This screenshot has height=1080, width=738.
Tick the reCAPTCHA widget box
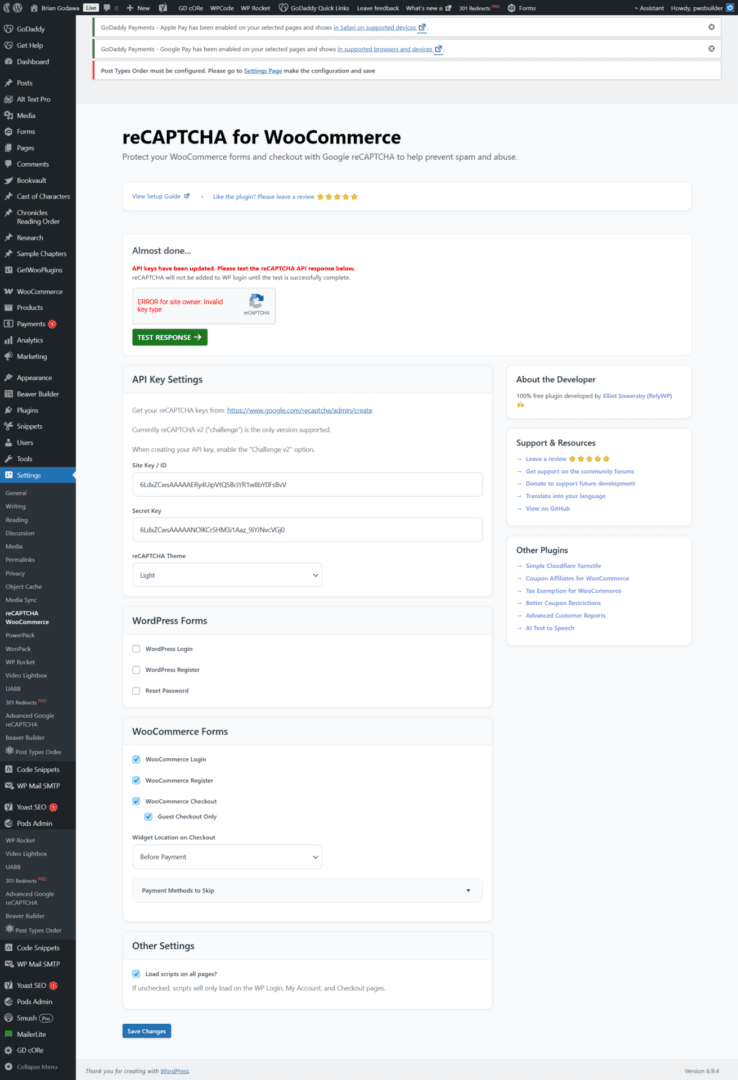pos(204,306)
